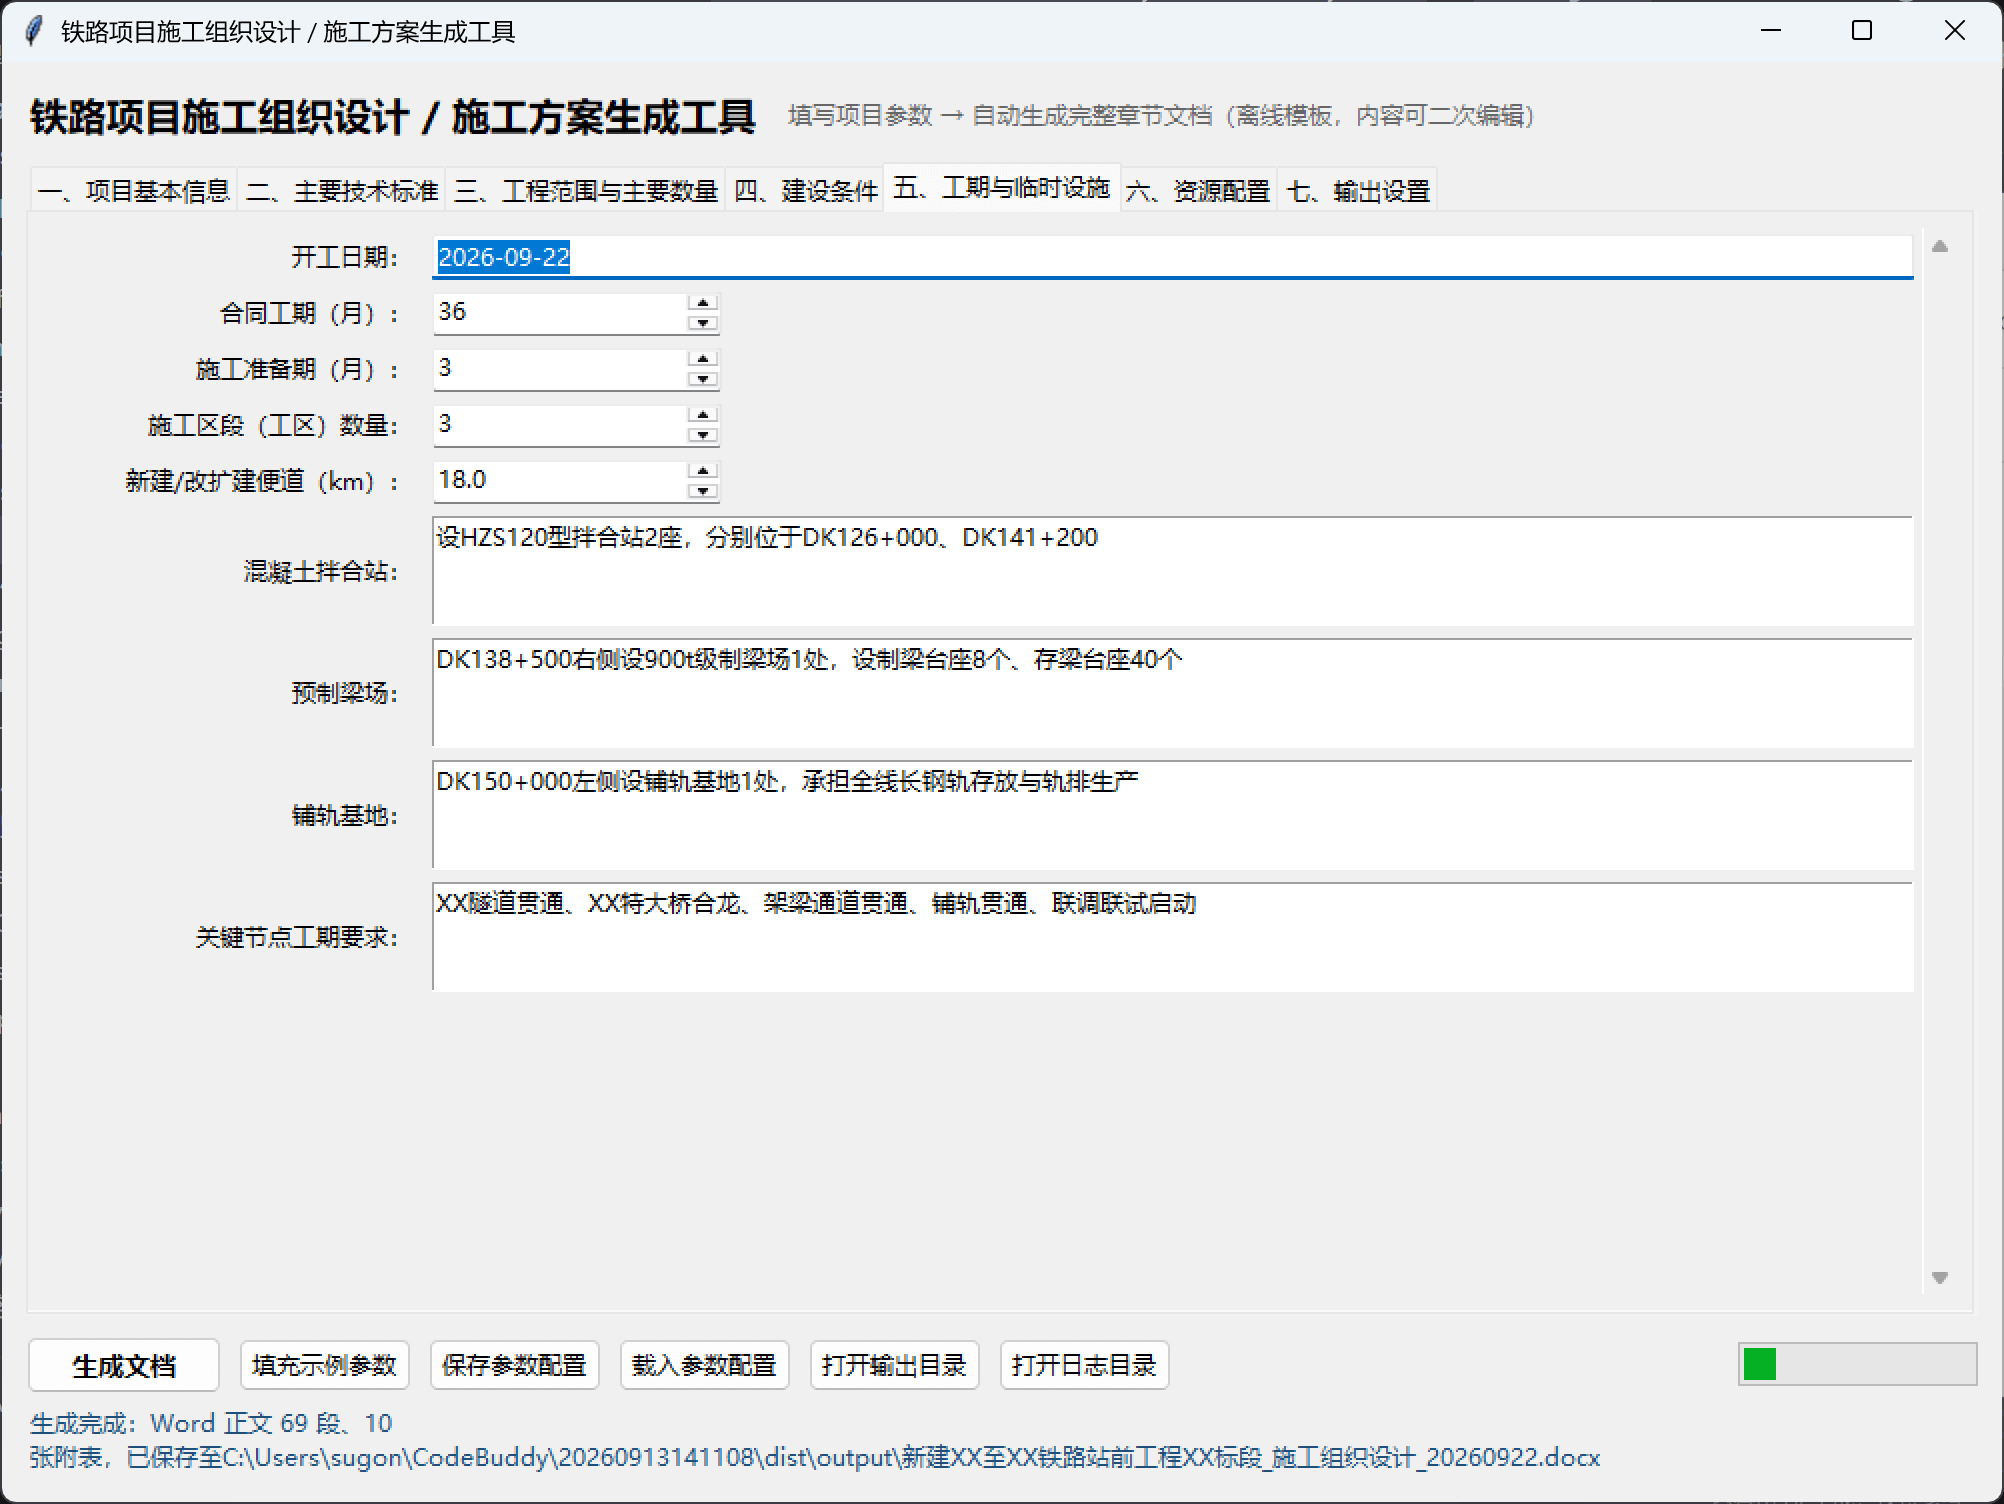
Task: Increase 新建/改扩建便道 km with the up arrow
Action: tap(703, 471)
